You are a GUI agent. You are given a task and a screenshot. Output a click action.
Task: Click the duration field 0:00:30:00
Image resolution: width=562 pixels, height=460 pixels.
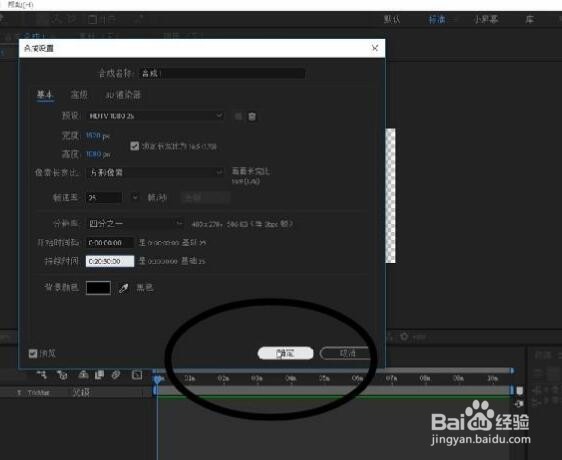tap(110, 261)
